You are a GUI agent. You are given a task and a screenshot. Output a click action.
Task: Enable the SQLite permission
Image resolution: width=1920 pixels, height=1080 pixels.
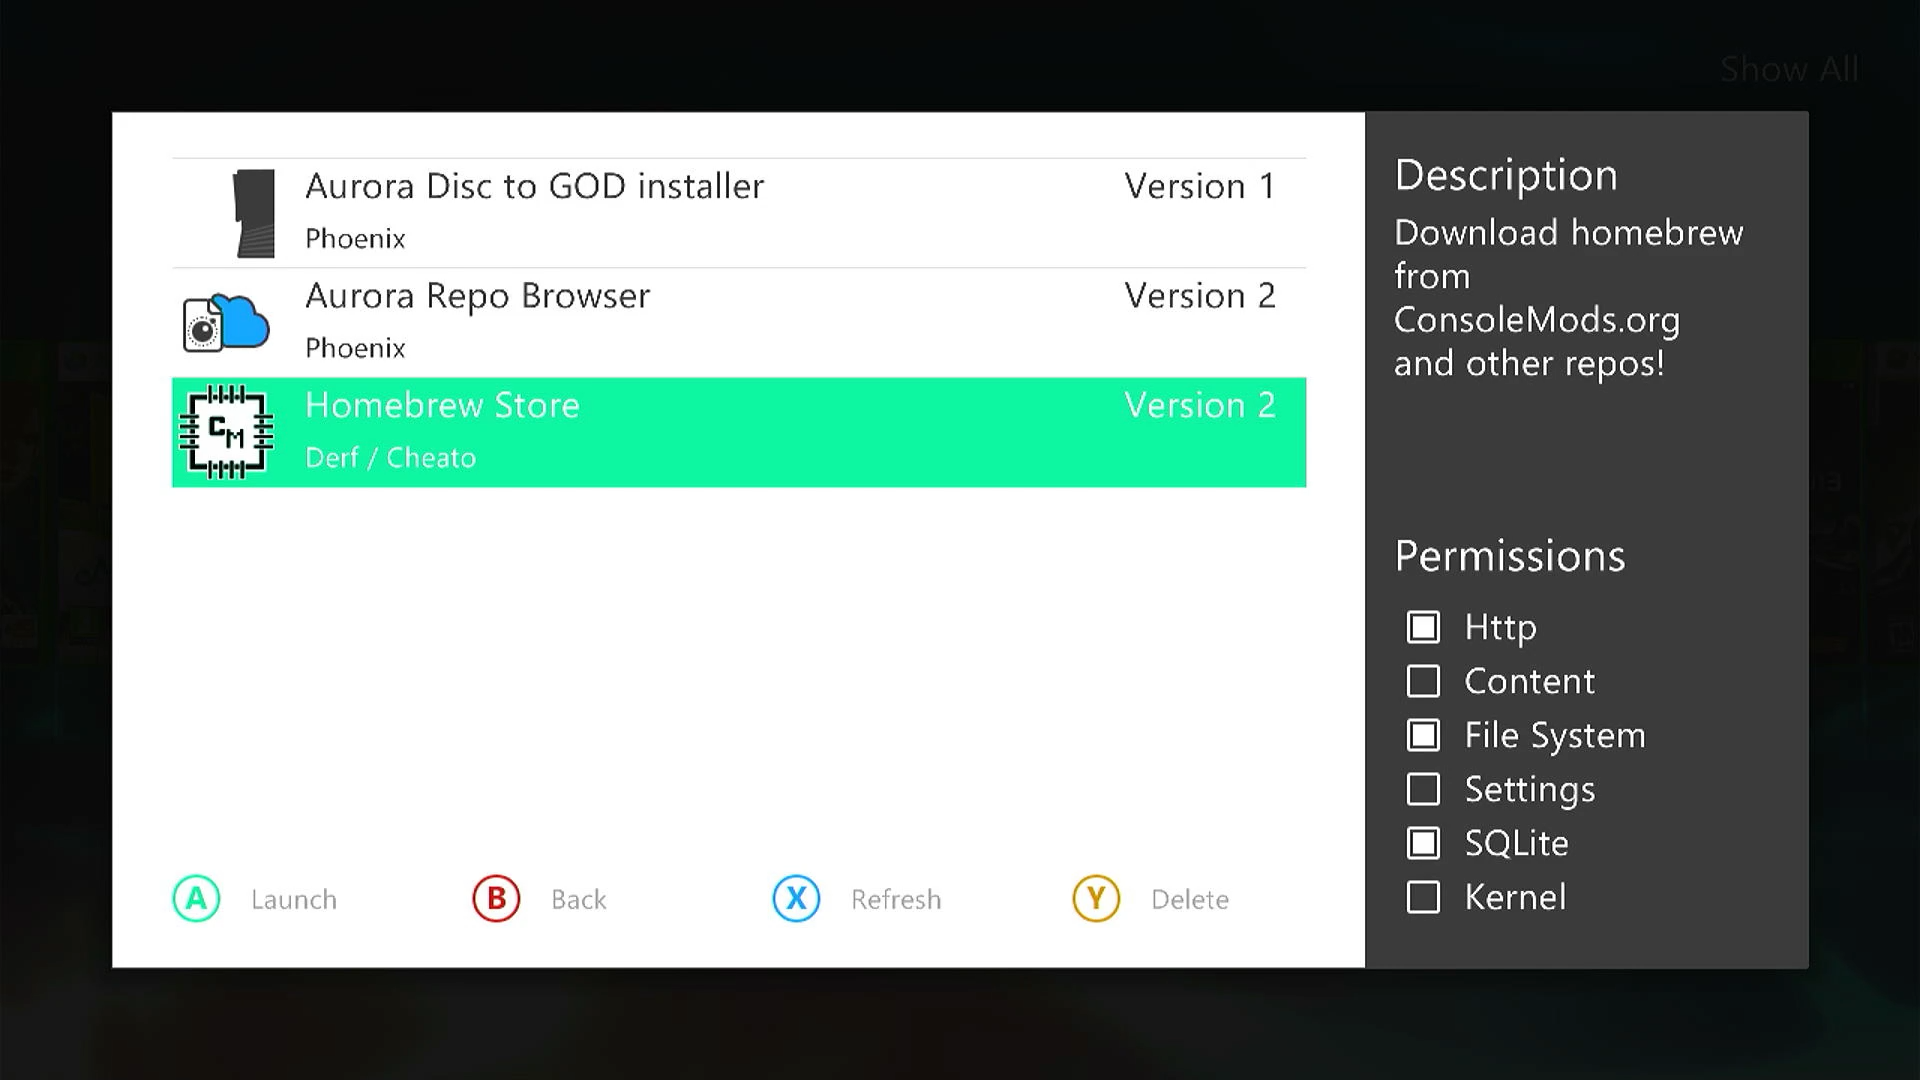[1424, 843]
